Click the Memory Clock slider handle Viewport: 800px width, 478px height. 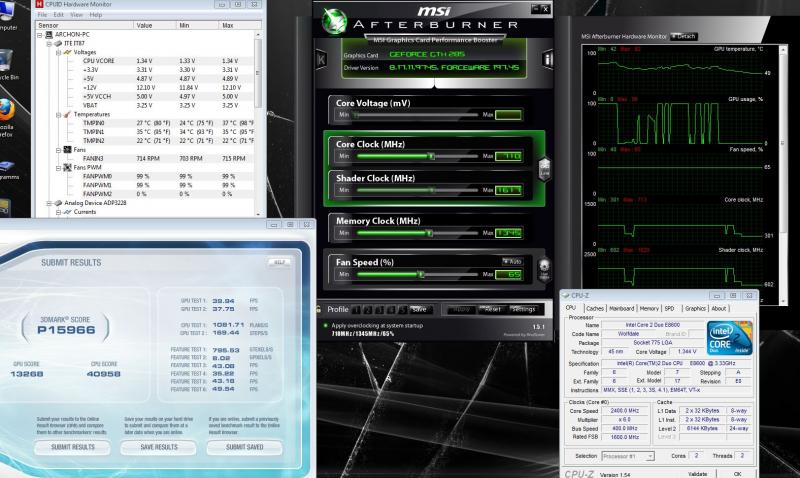pos(430,233)
